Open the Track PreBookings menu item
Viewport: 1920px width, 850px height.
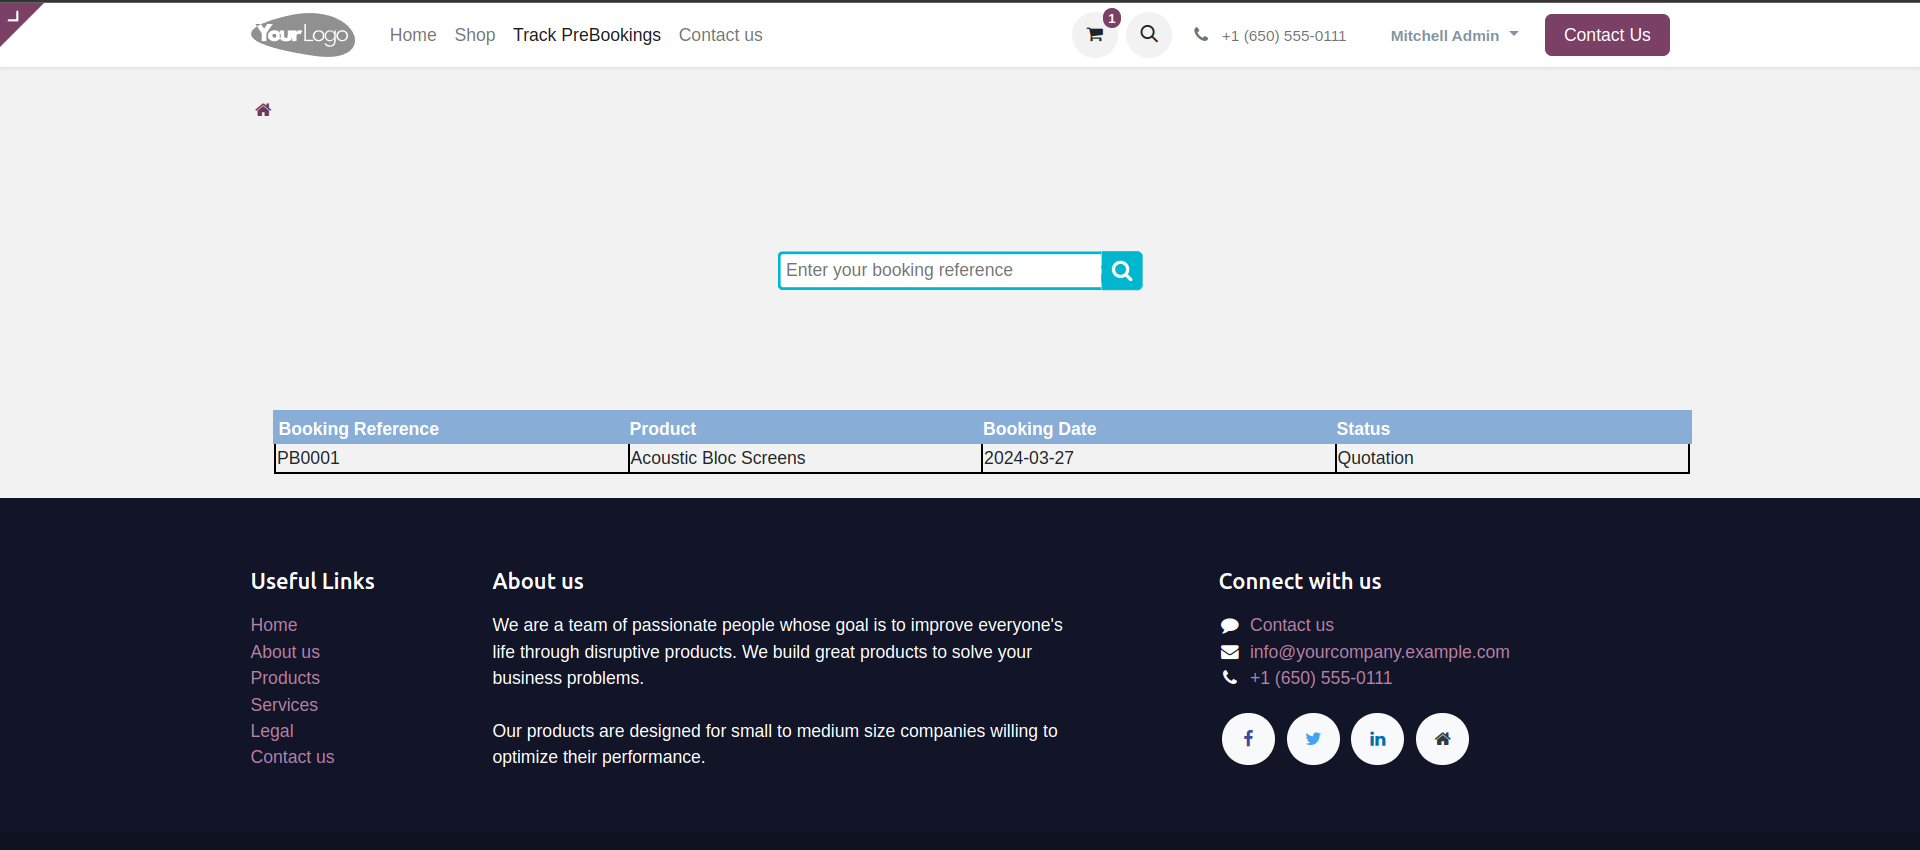(587, 35)
